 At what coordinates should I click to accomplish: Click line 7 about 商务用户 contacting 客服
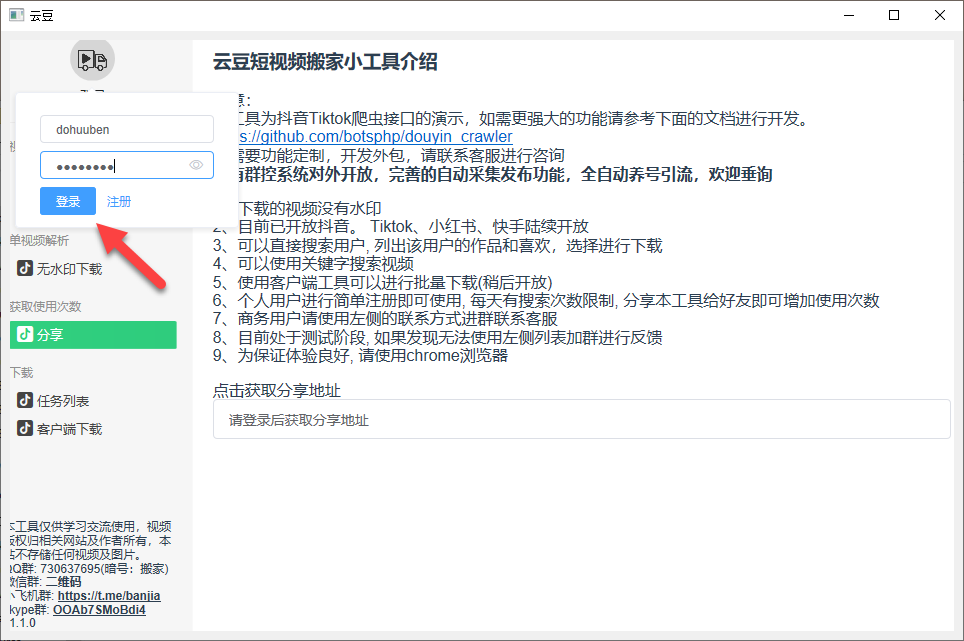[x=385, y=319]
